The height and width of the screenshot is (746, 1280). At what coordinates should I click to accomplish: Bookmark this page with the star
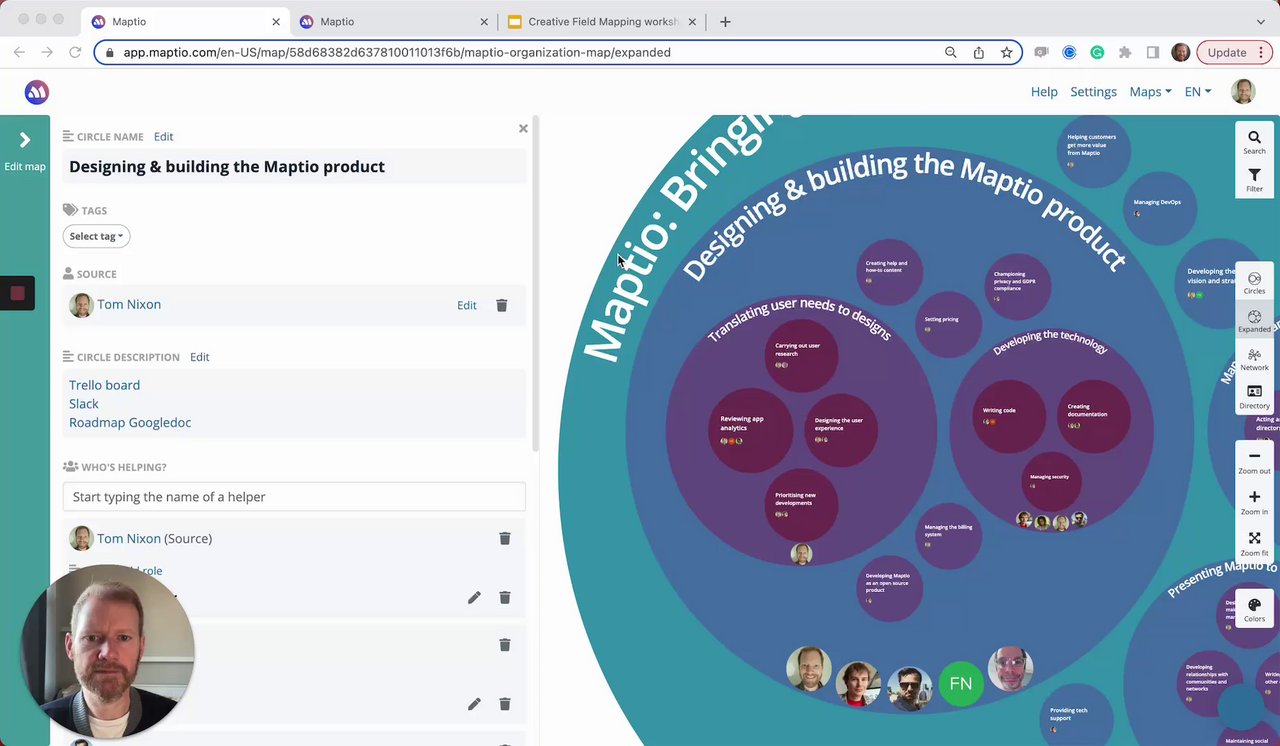point(1007,52)
